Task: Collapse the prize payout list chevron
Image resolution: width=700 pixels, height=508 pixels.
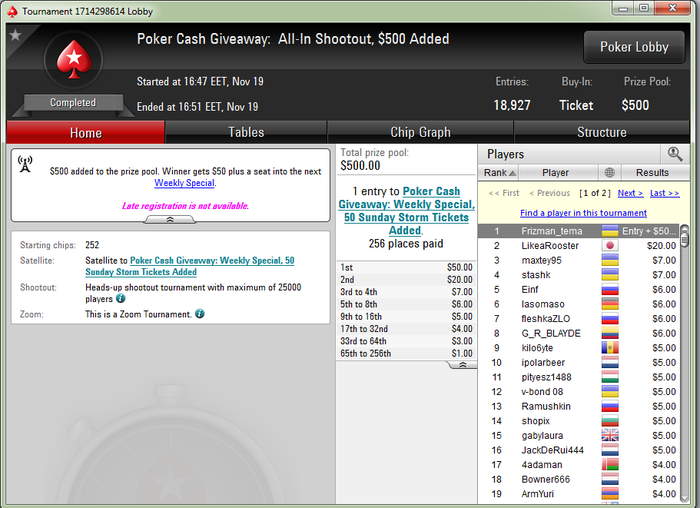Action: (x=462, y=365)
